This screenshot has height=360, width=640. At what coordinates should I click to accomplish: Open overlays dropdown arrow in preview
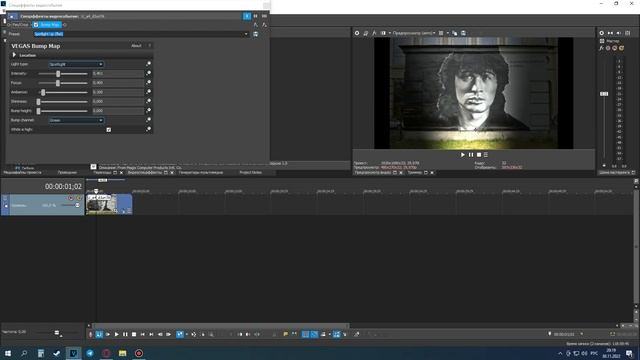[x=448, y=33]
